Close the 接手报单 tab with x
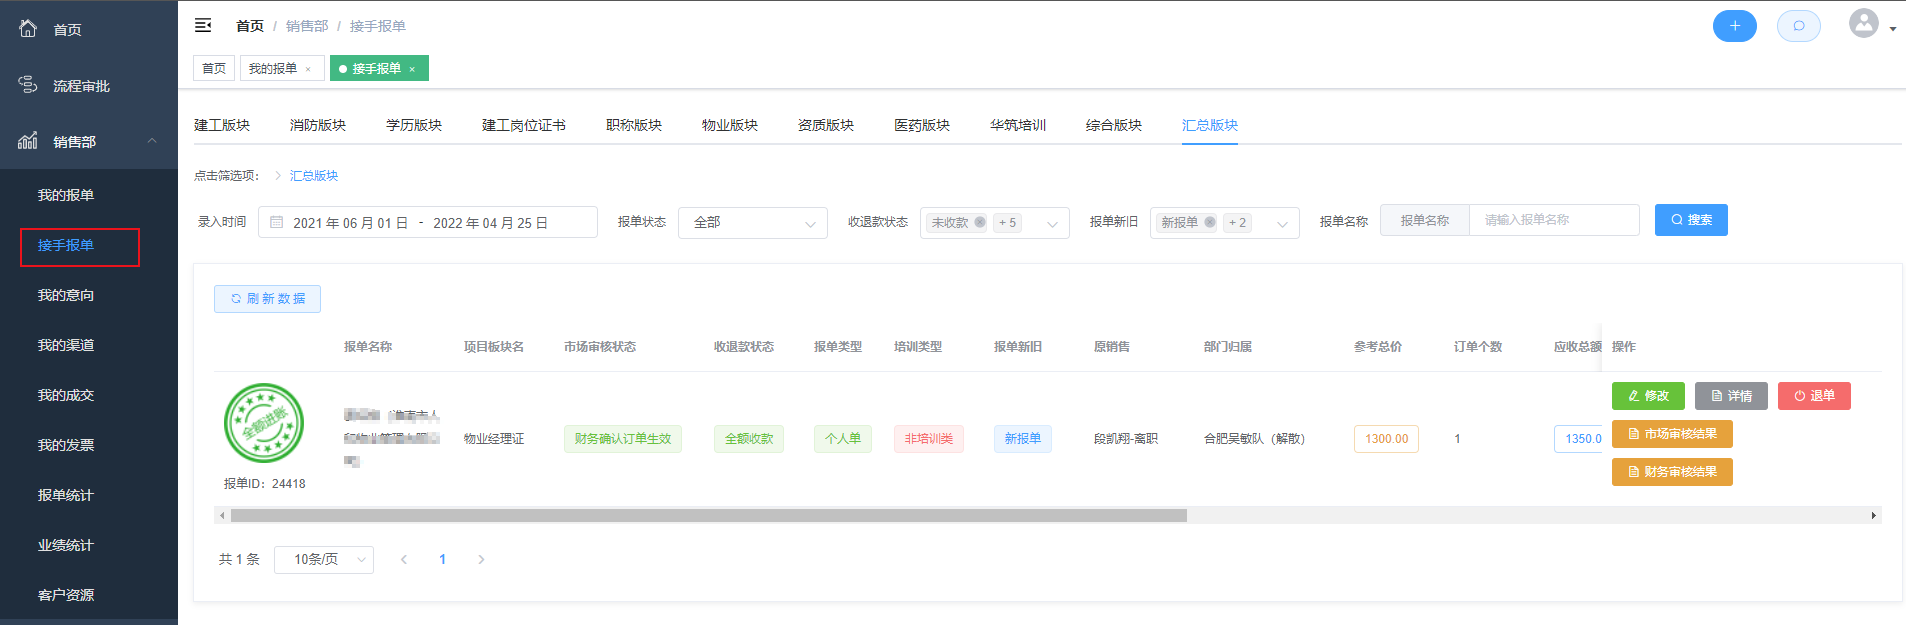Viewport: 1906px width, 625px height. coord(412,69)
